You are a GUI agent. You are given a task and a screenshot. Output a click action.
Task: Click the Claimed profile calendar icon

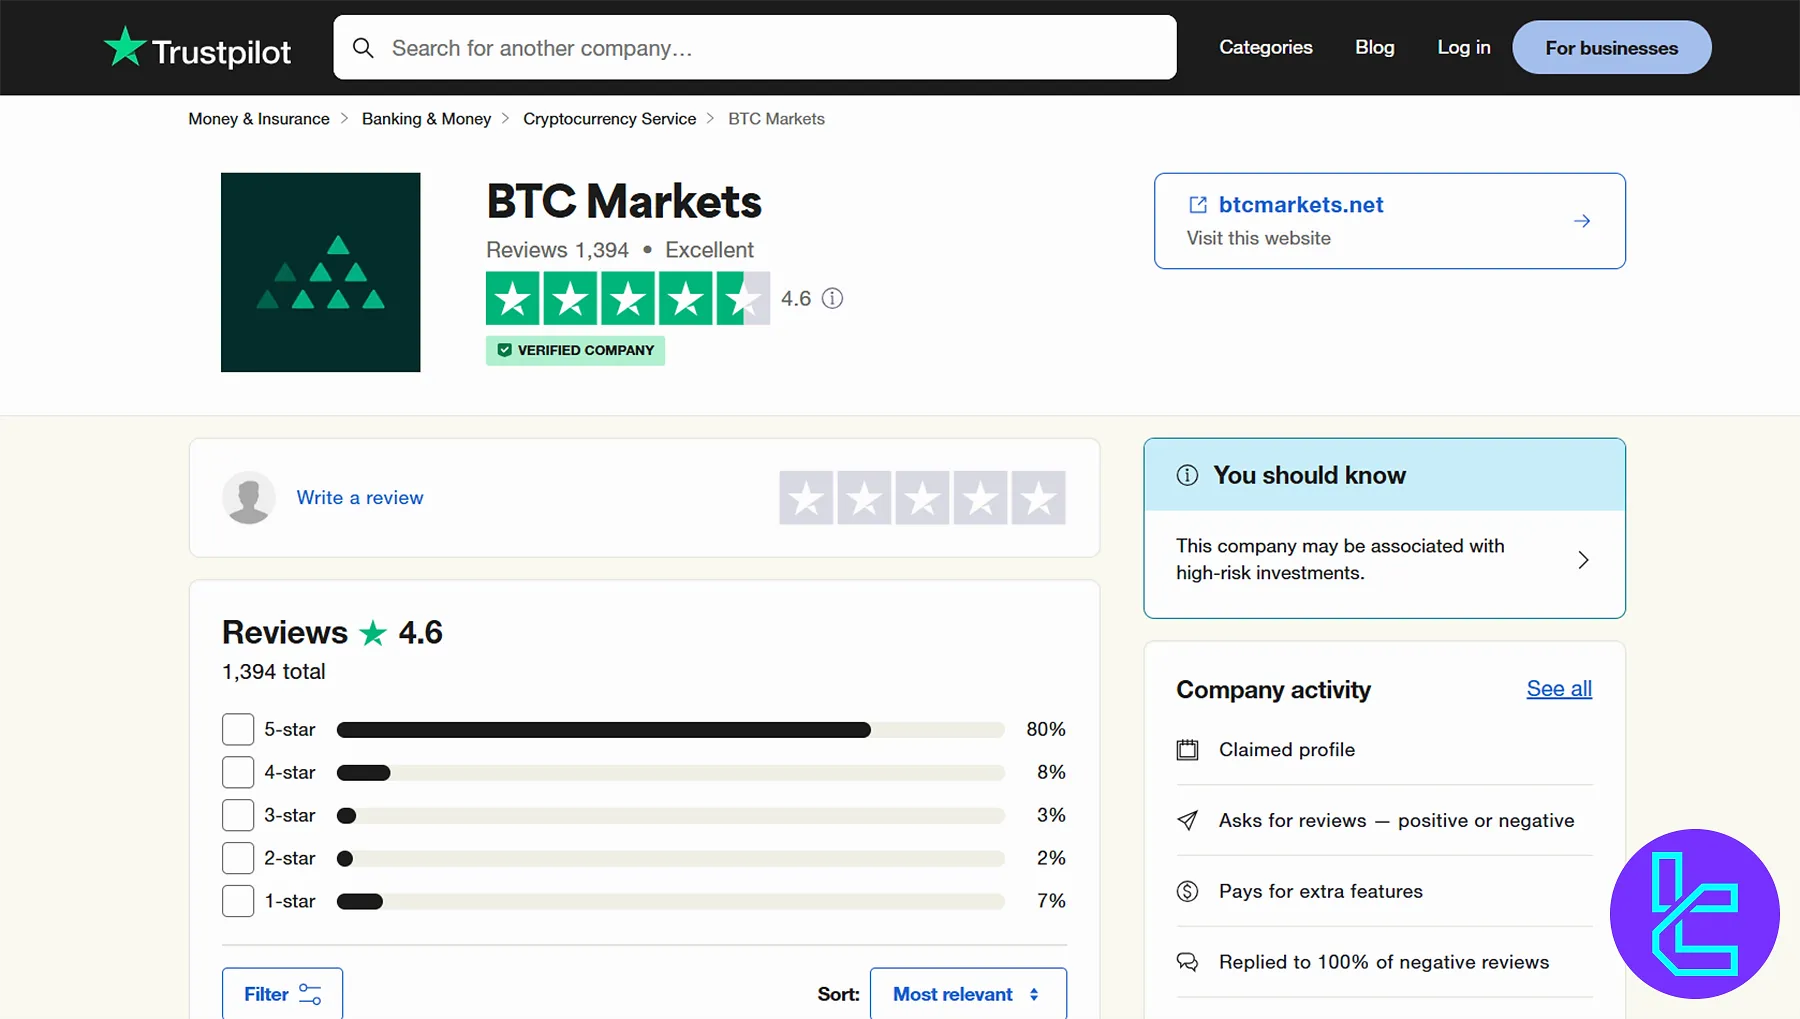tap(1187, 750)
